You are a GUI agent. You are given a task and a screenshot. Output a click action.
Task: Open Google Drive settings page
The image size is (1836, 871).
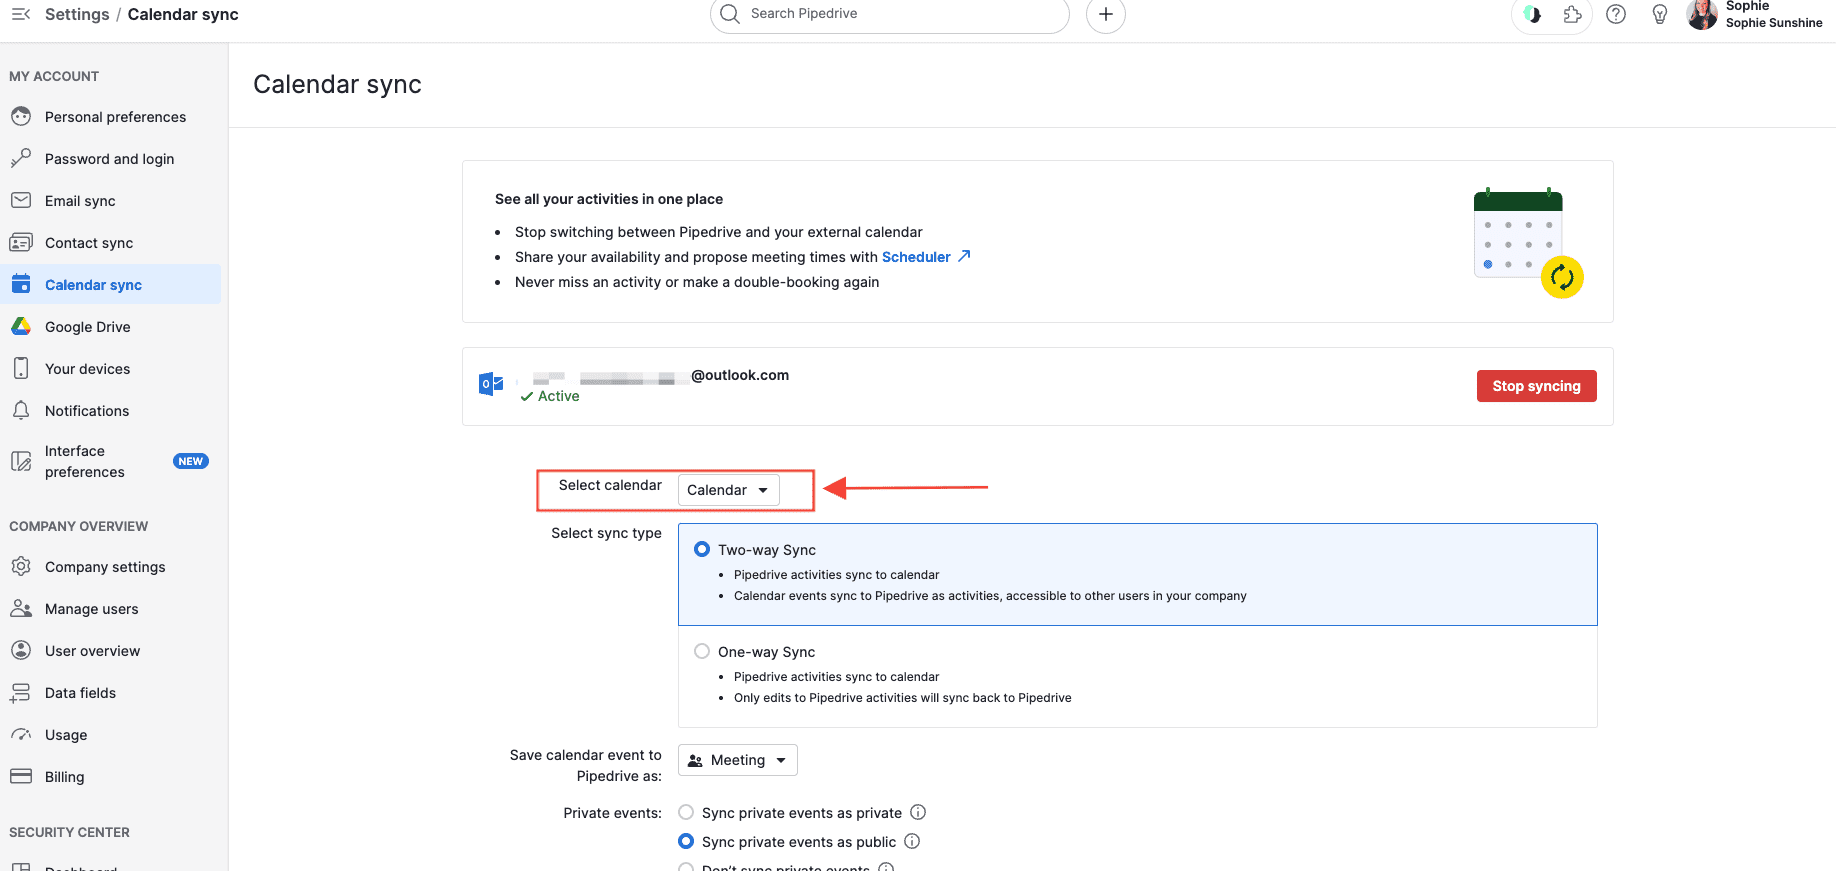pyautogui.click(x=88, y=327)
